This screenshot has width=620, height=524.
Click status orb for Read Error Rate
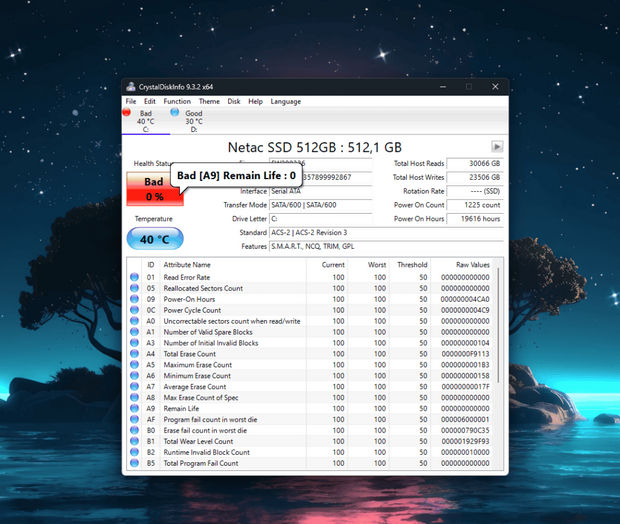135,277
